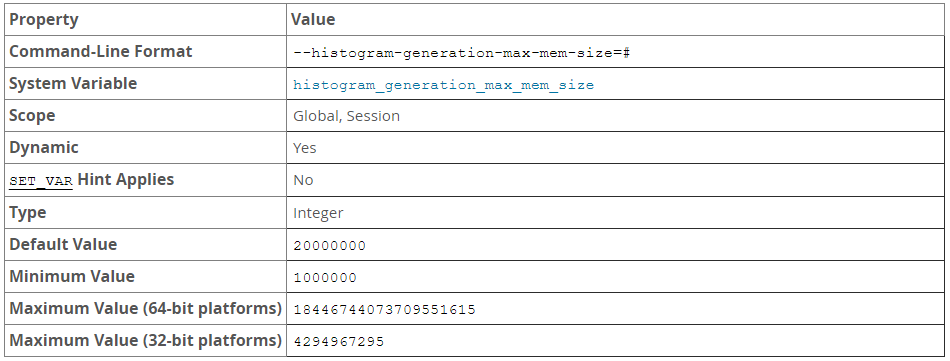Click the Type row label
This screenshot has height=361, width=950.
point(27,213)
